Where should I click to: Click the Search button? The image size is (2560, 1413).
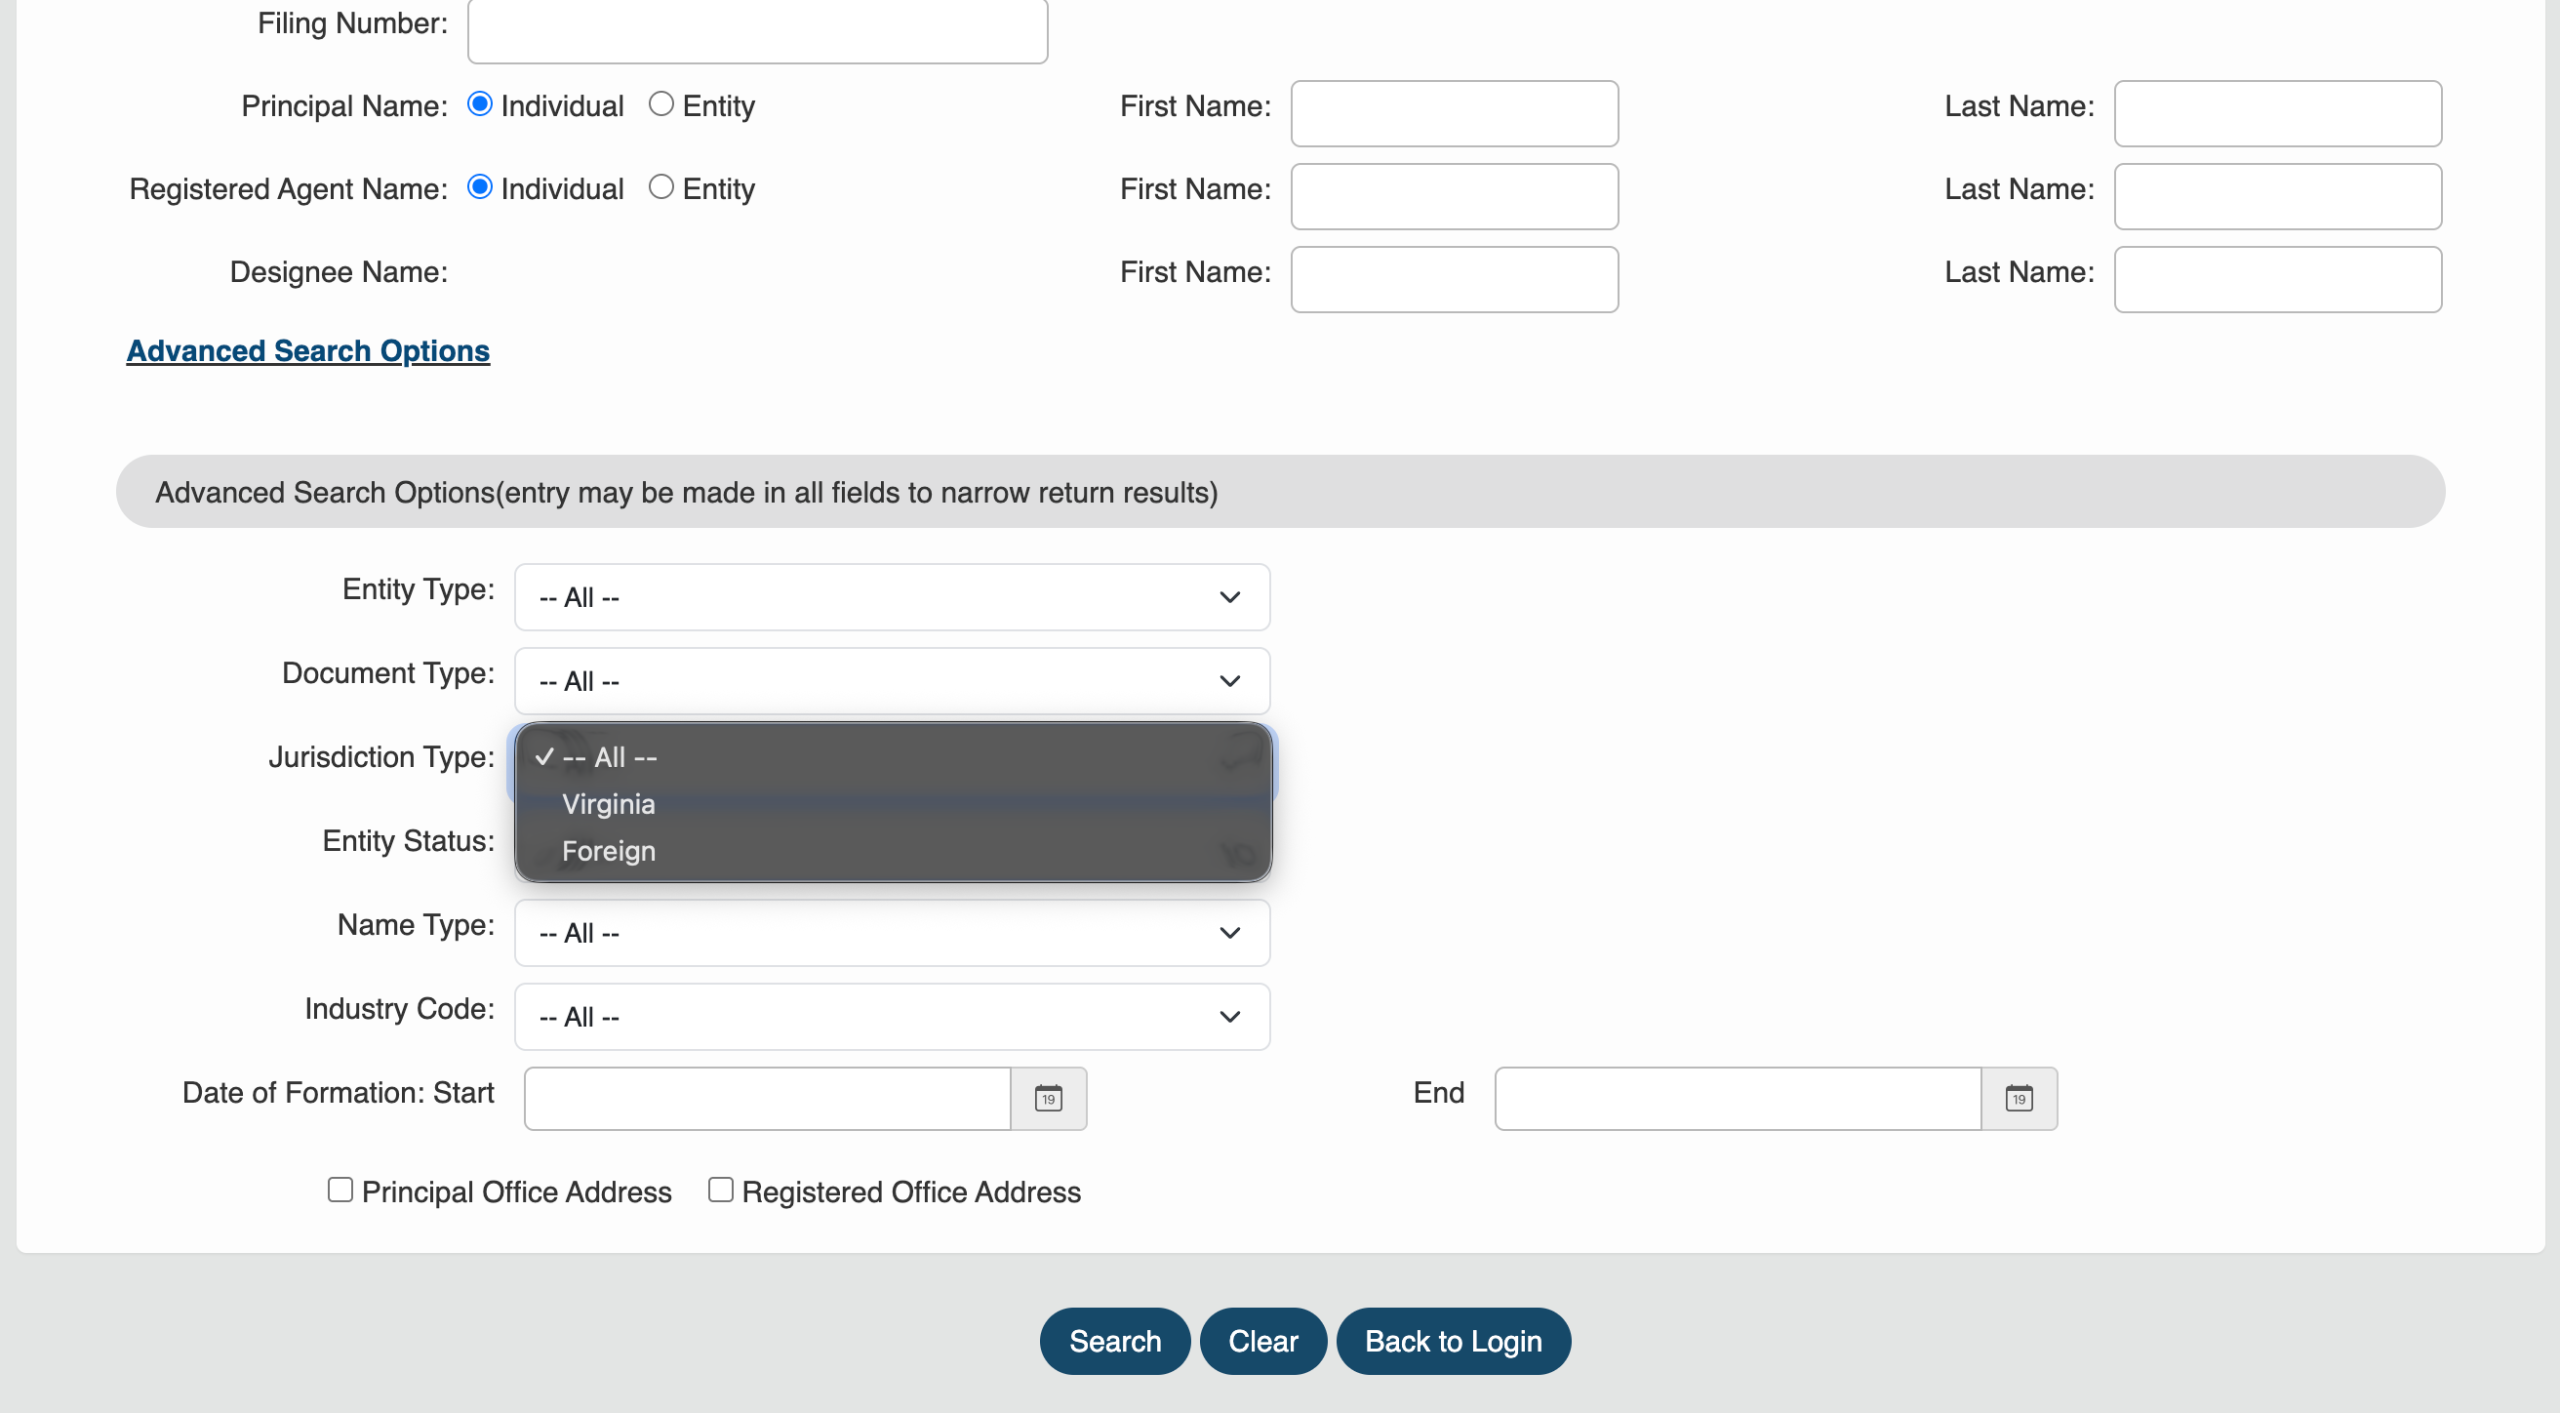click(1115, 1341)
